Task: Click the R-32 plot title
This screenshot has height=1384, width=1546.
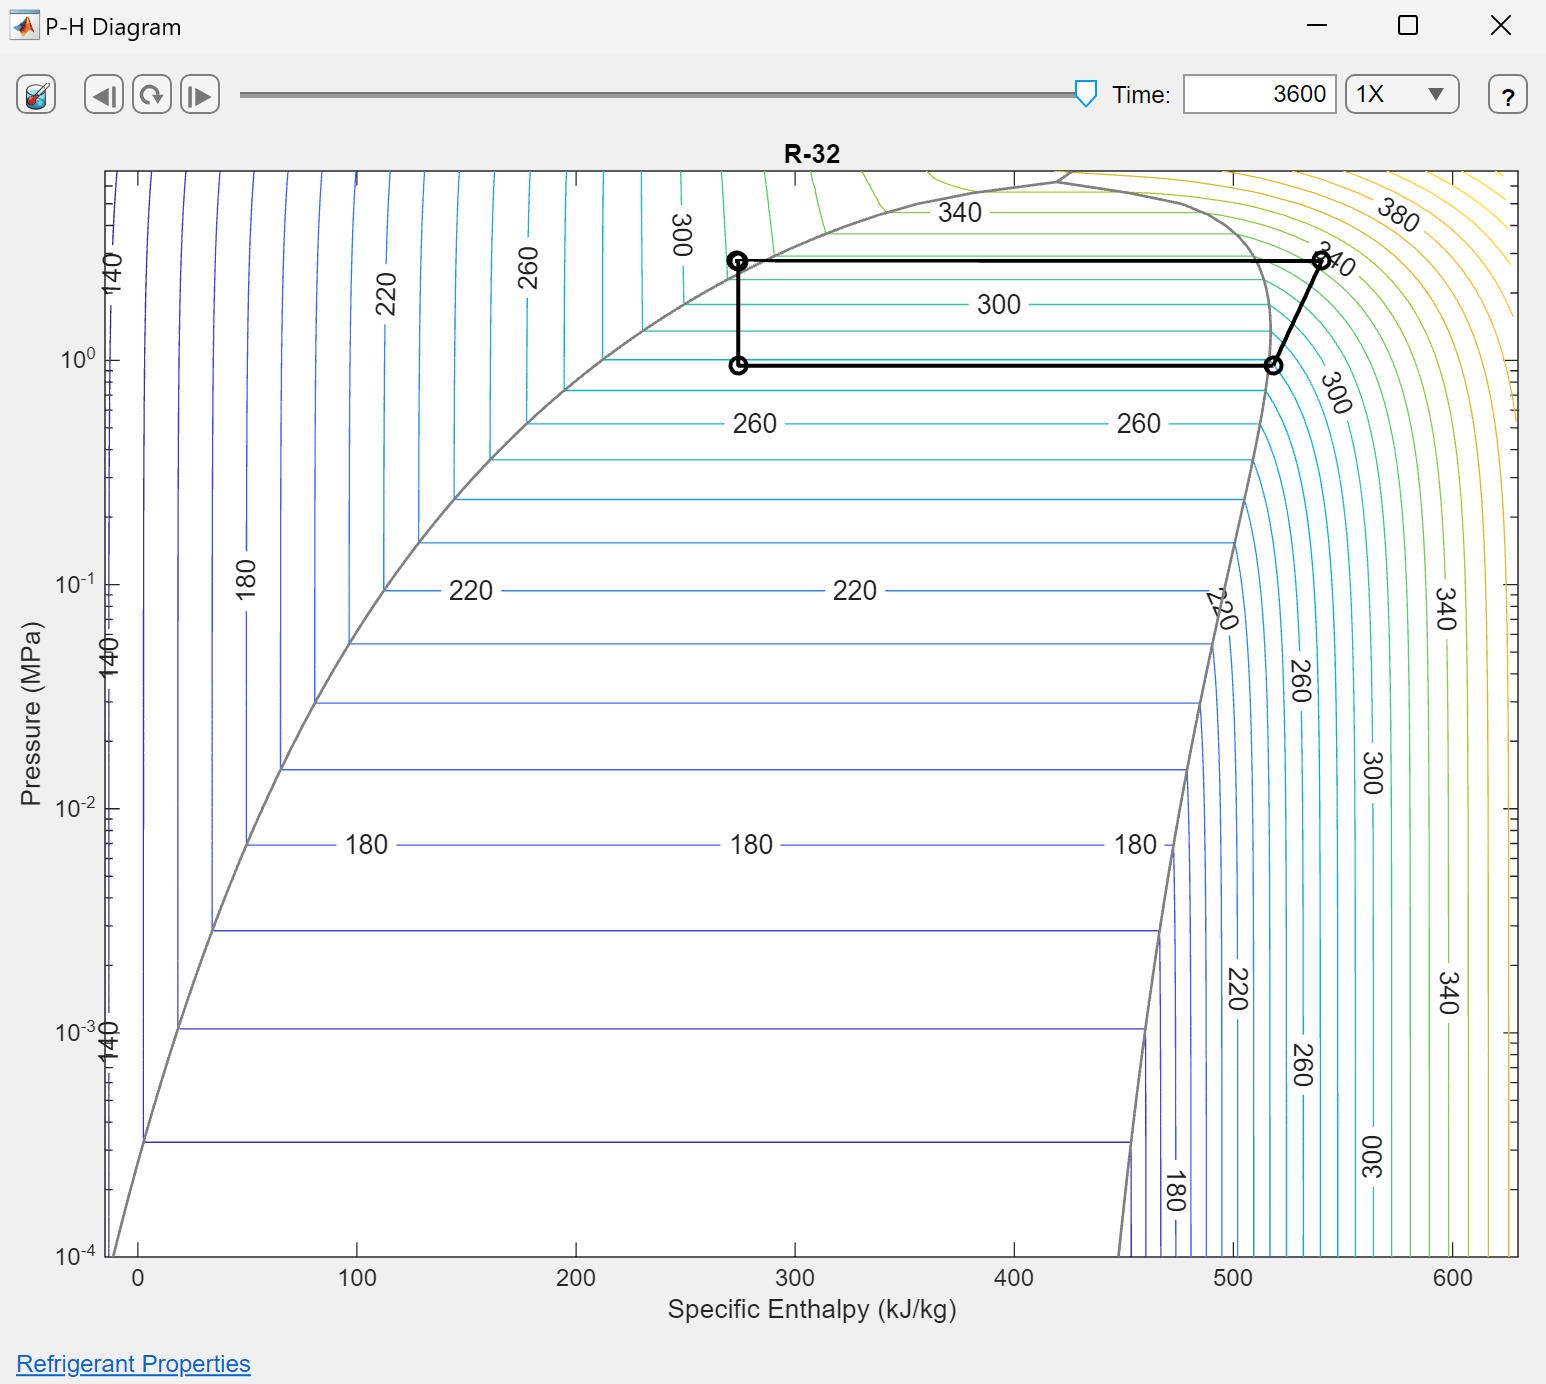Action: click(811, 154)
